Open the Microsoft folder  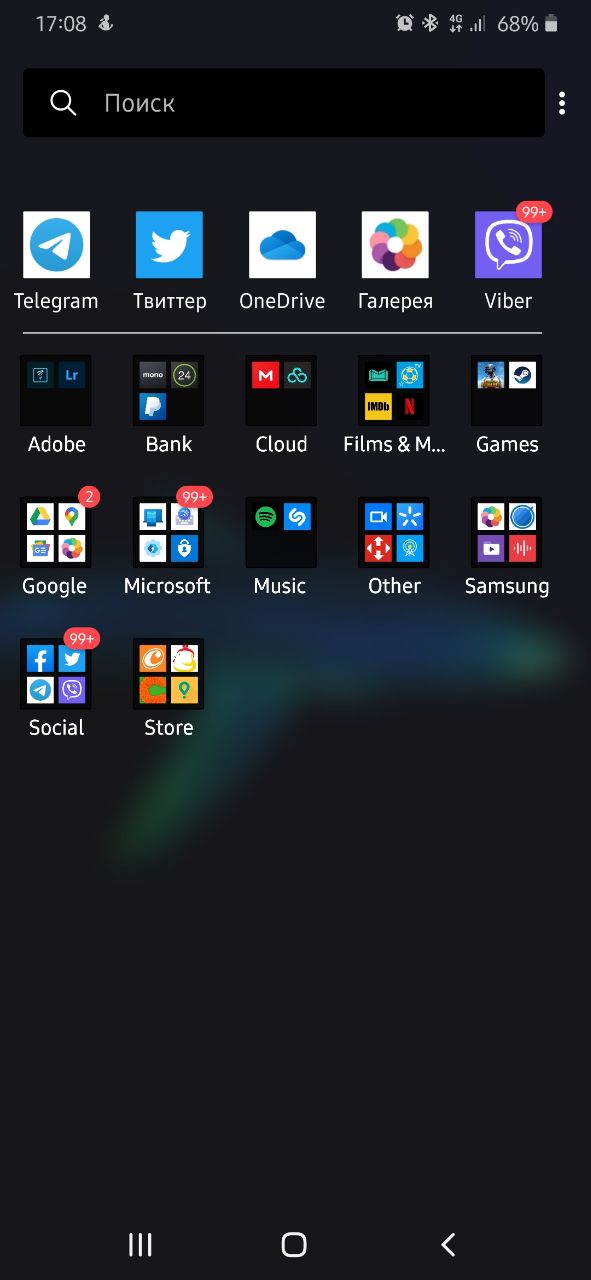click(169, 533)
